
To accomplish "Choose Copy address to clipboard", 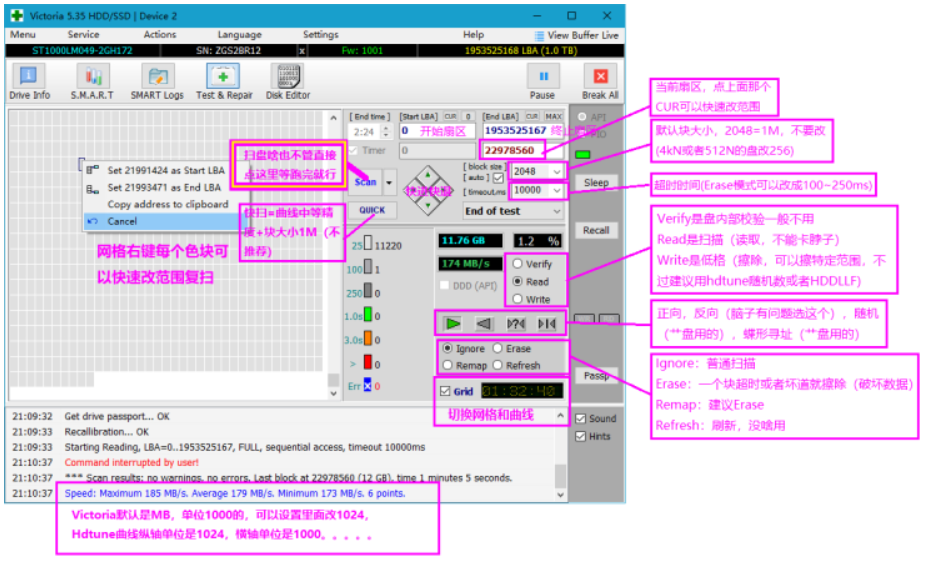I will coord(167,204).
